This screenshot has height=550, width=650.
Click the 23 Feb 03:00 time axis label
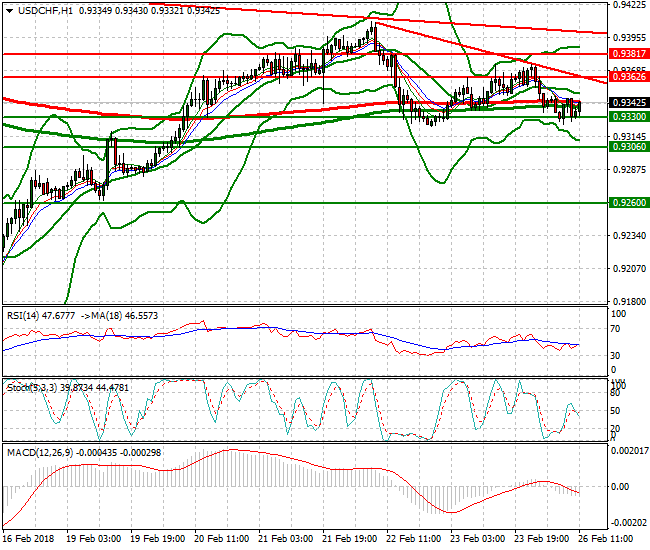click(478, 539)
